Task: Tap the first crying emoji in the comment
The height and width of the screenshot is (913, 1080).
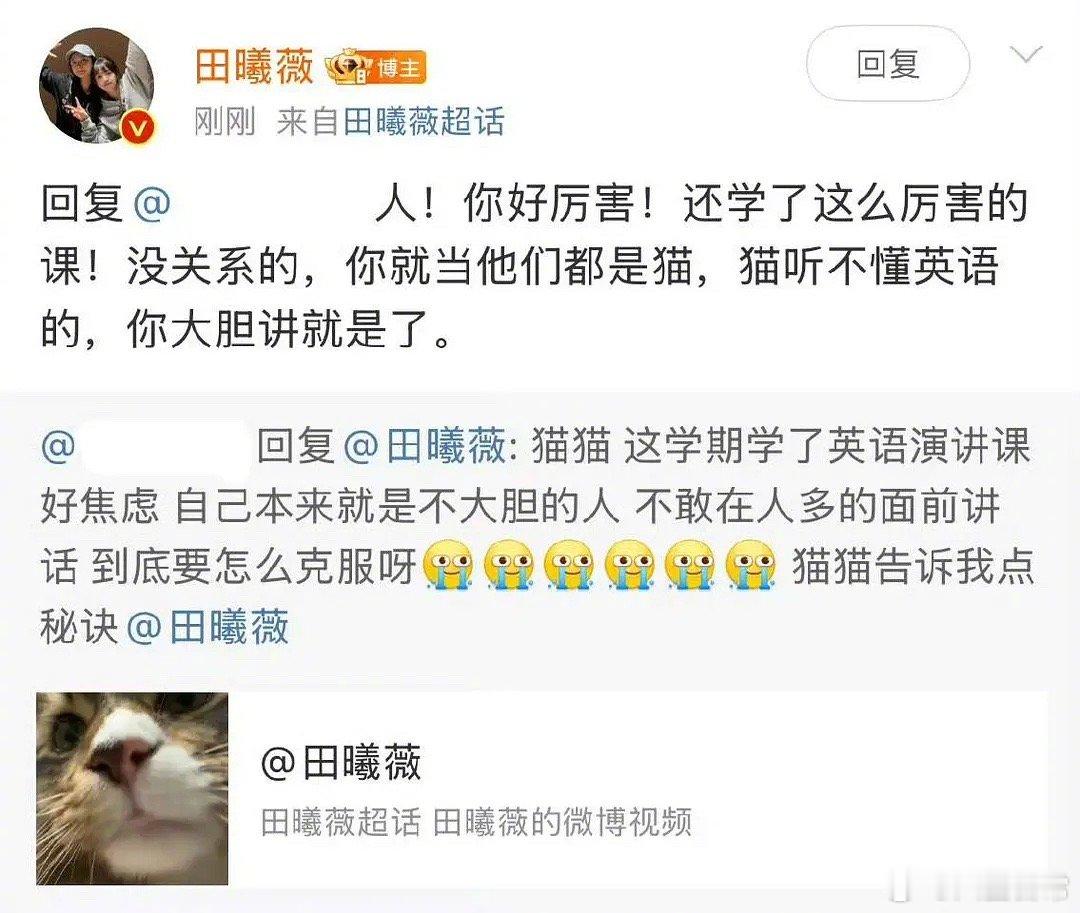Action: (447, 565)
